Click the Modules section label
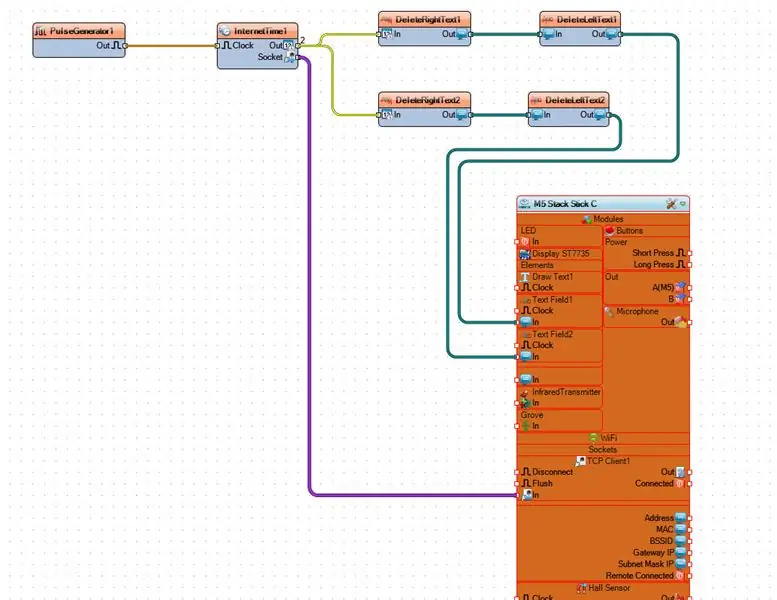Image resolution: width=777 pixels, height=600 pixels. (x=608, y=219)
